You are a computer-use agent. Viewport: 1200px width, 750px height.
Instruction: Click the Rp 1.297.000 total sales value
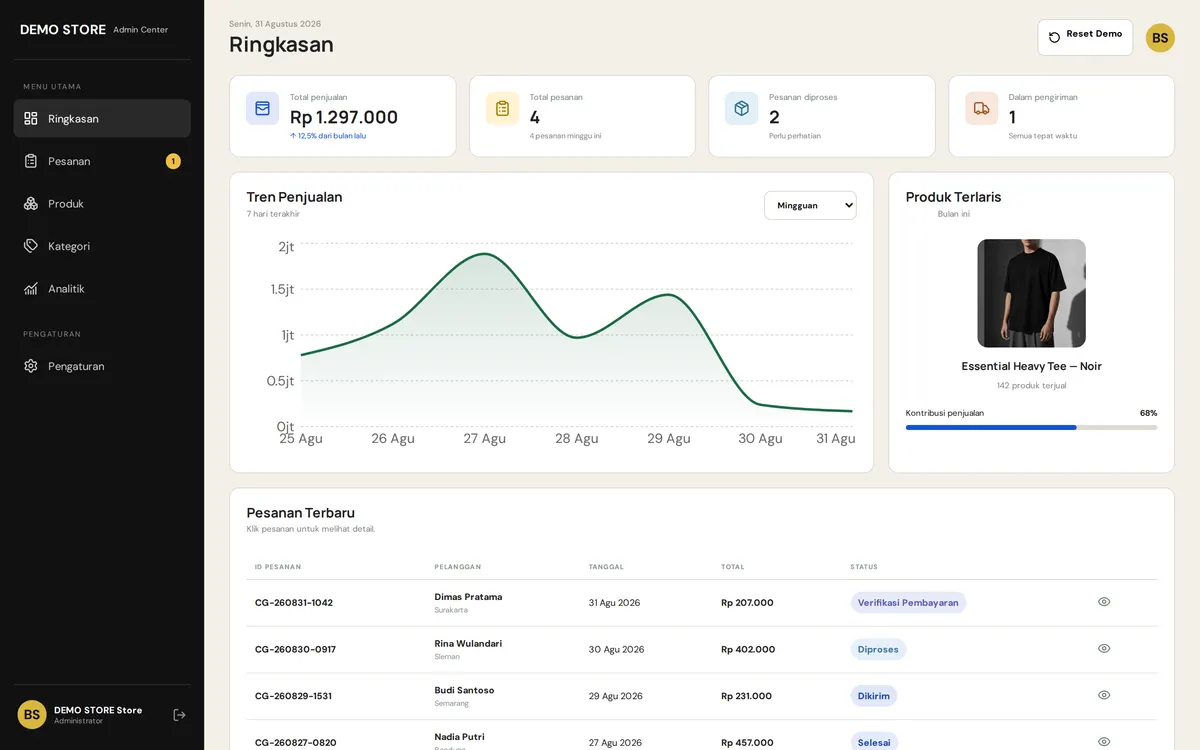(344, 117)
